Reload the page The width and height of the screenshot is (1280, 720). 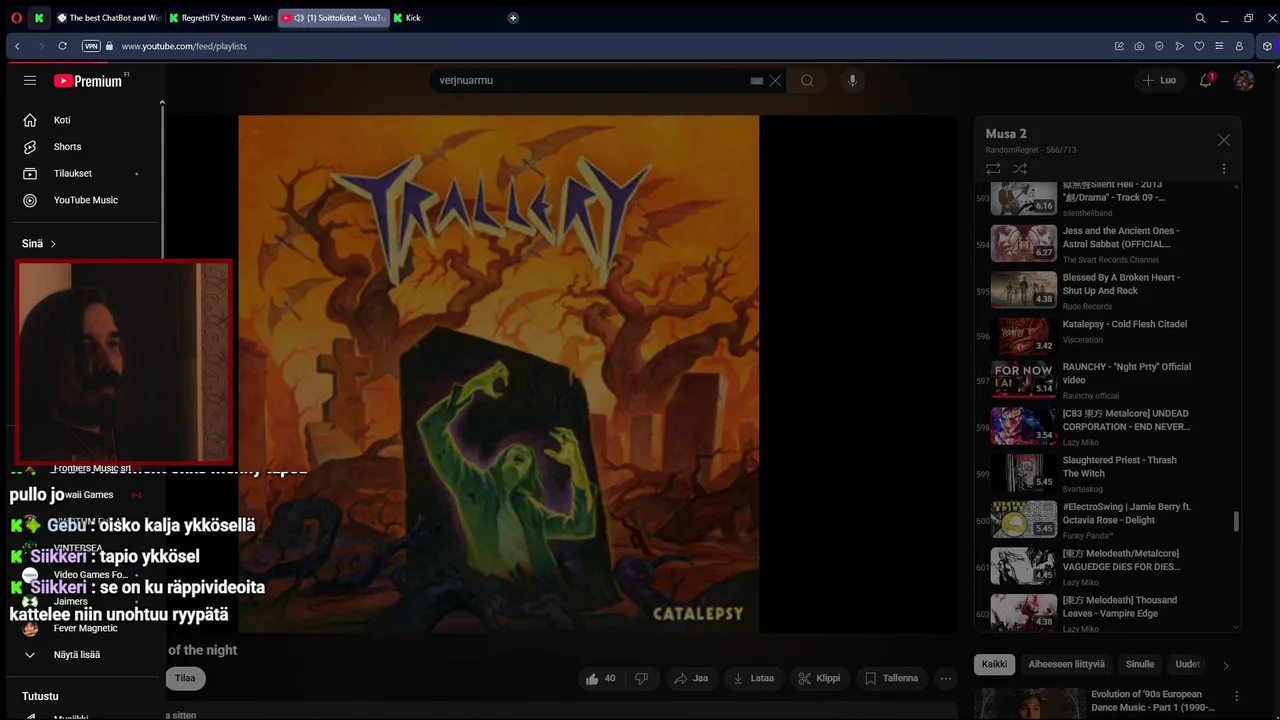click(62, 46)
